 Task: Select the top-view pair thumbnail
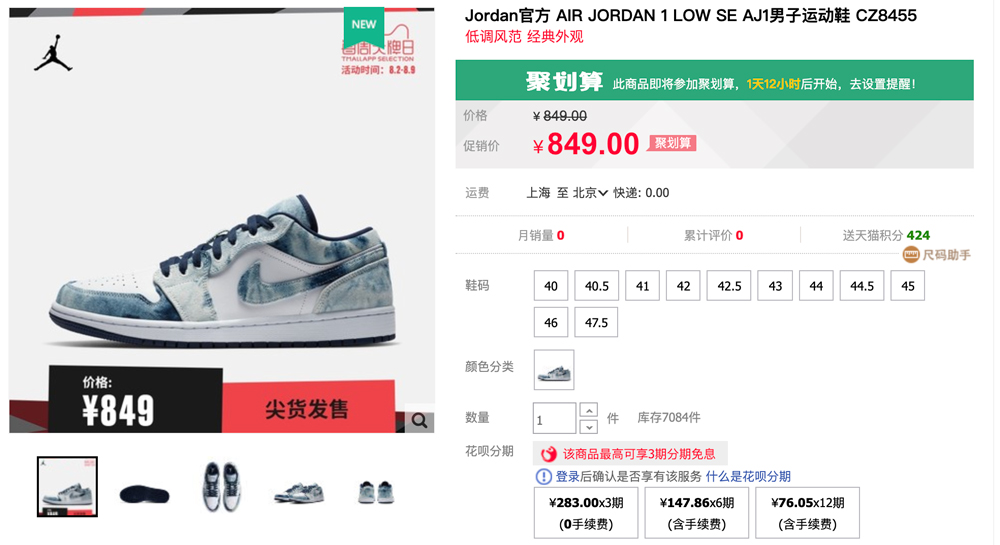[x=221, y=487]
